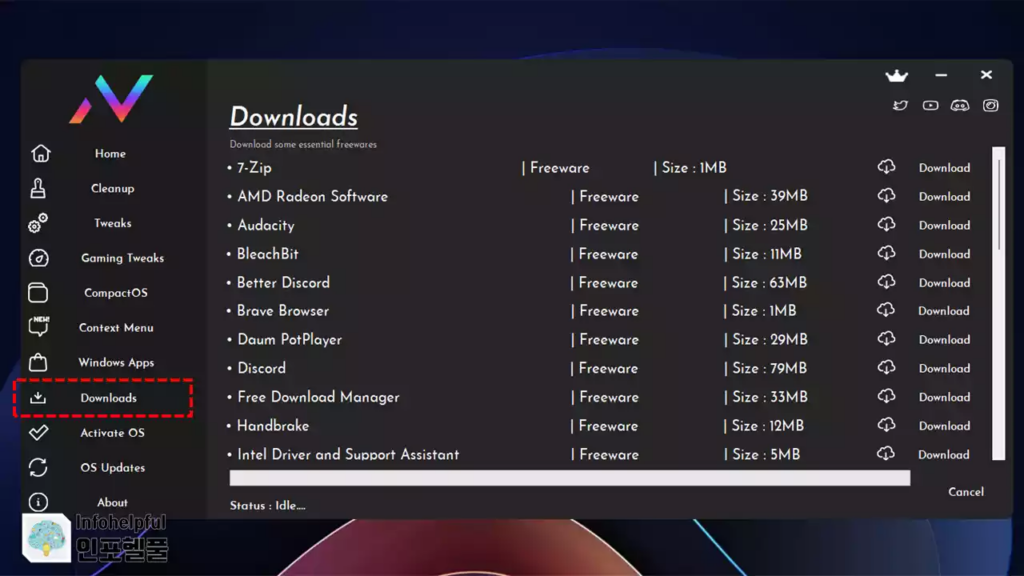Open the About page label
1024x576 pixels.
pos(112,502)
